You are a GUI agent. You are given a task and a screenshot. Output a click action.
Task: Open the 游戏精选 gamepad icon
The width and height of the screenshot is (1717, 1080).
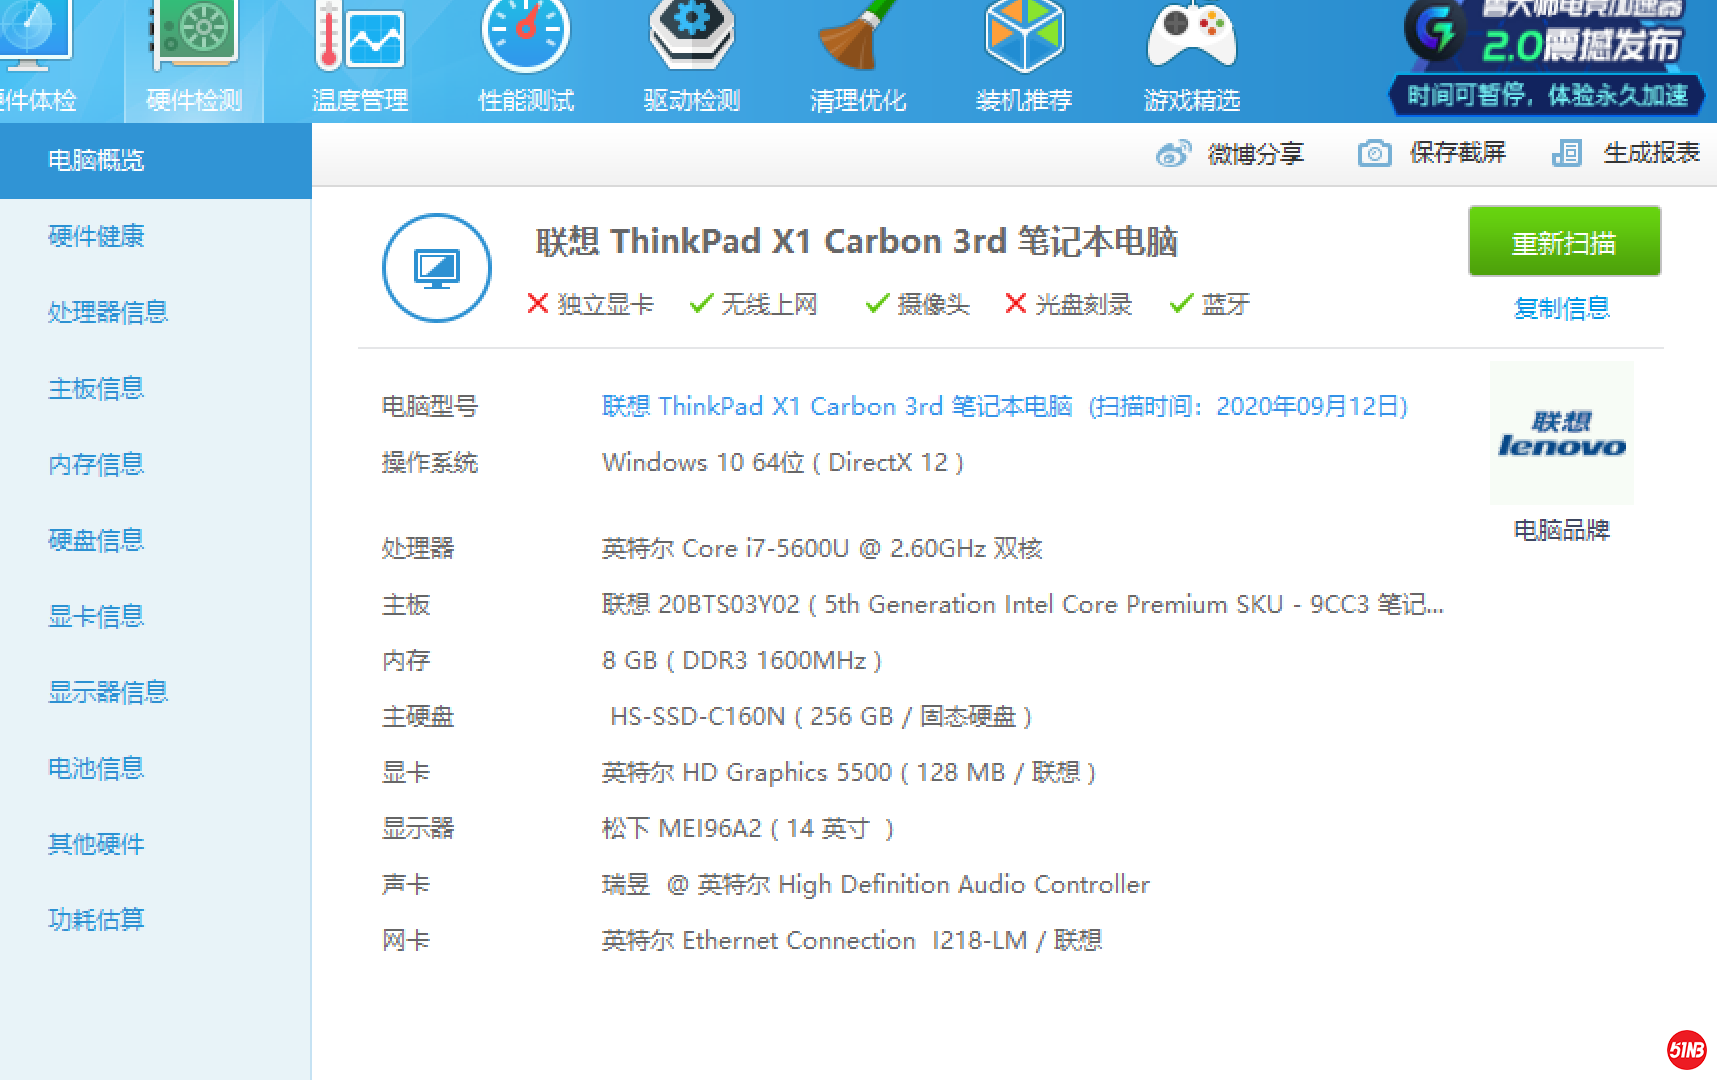(x=1192, y=35)
